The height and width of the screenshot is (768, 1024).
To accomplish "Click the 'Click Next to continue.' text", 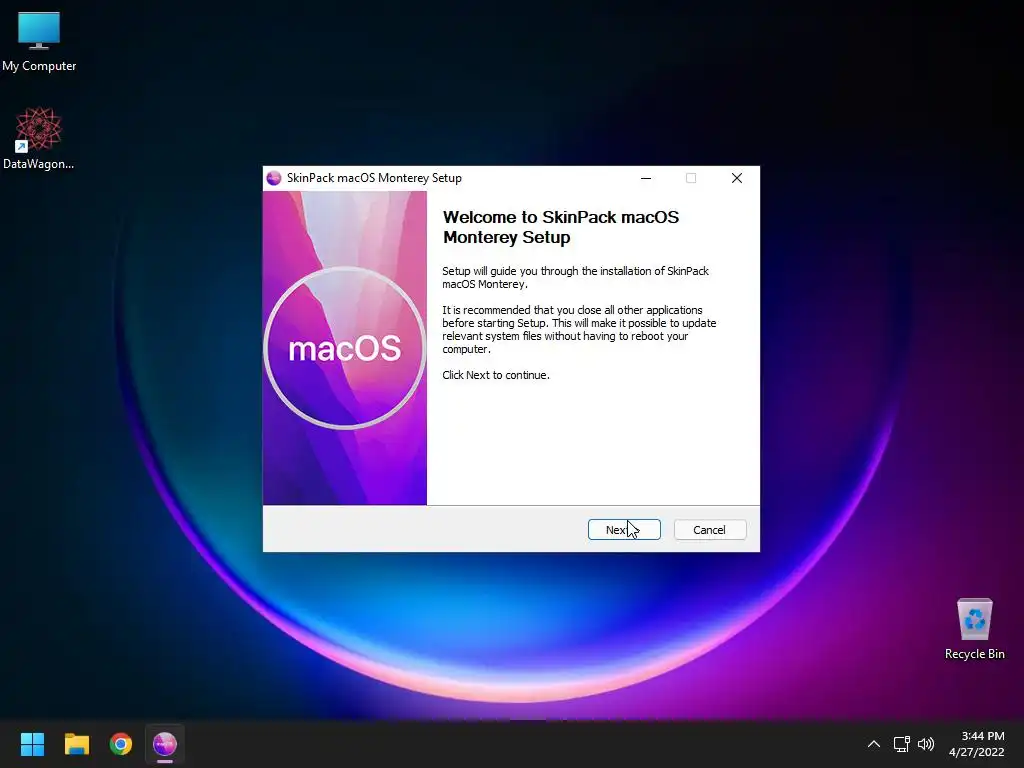I will pyautogui.click(x=496, y=375).
